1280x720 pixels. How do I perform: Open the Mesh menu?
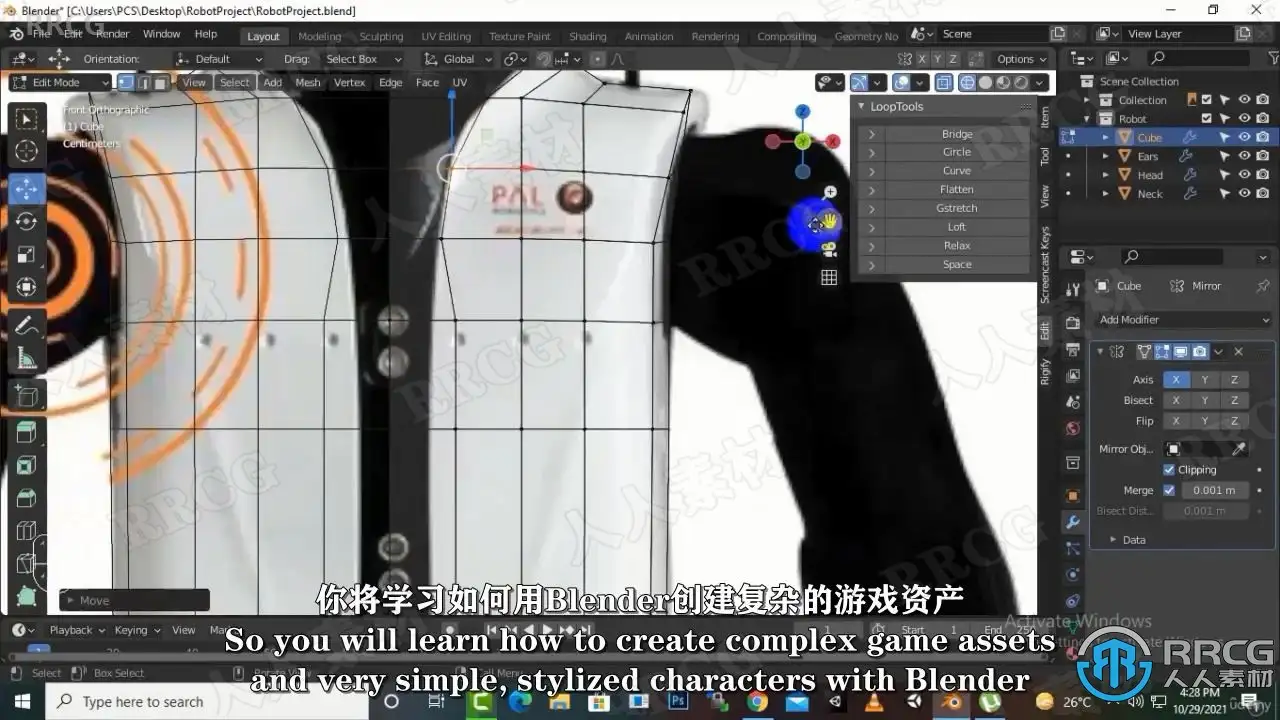click(308, 83)
